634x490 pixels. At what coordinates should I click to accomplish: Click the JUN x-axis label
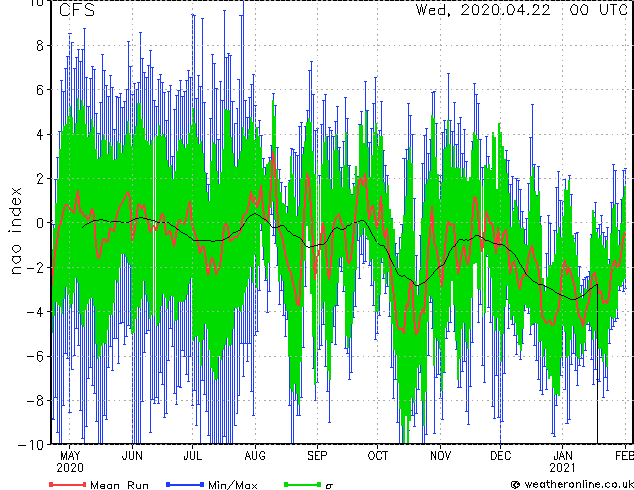[132, 456]
